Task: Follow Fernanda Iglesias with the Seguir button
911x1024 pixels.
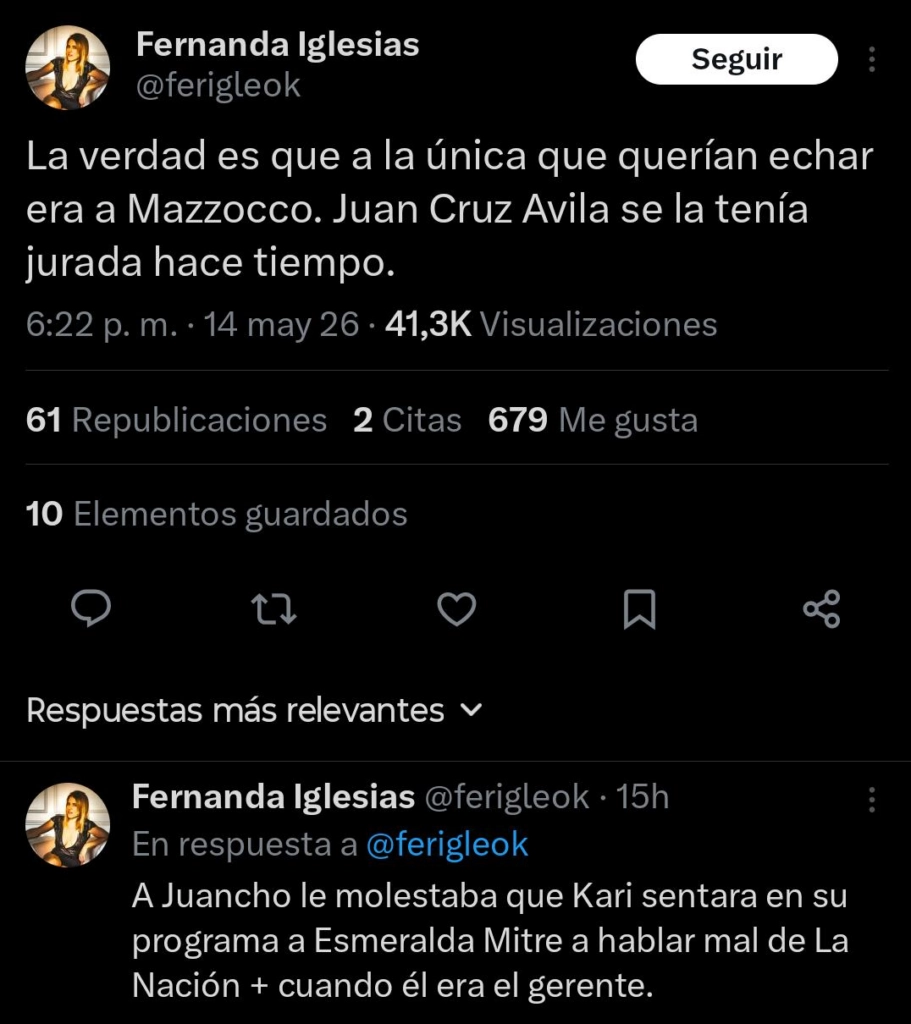Action: tap(737, 59)
